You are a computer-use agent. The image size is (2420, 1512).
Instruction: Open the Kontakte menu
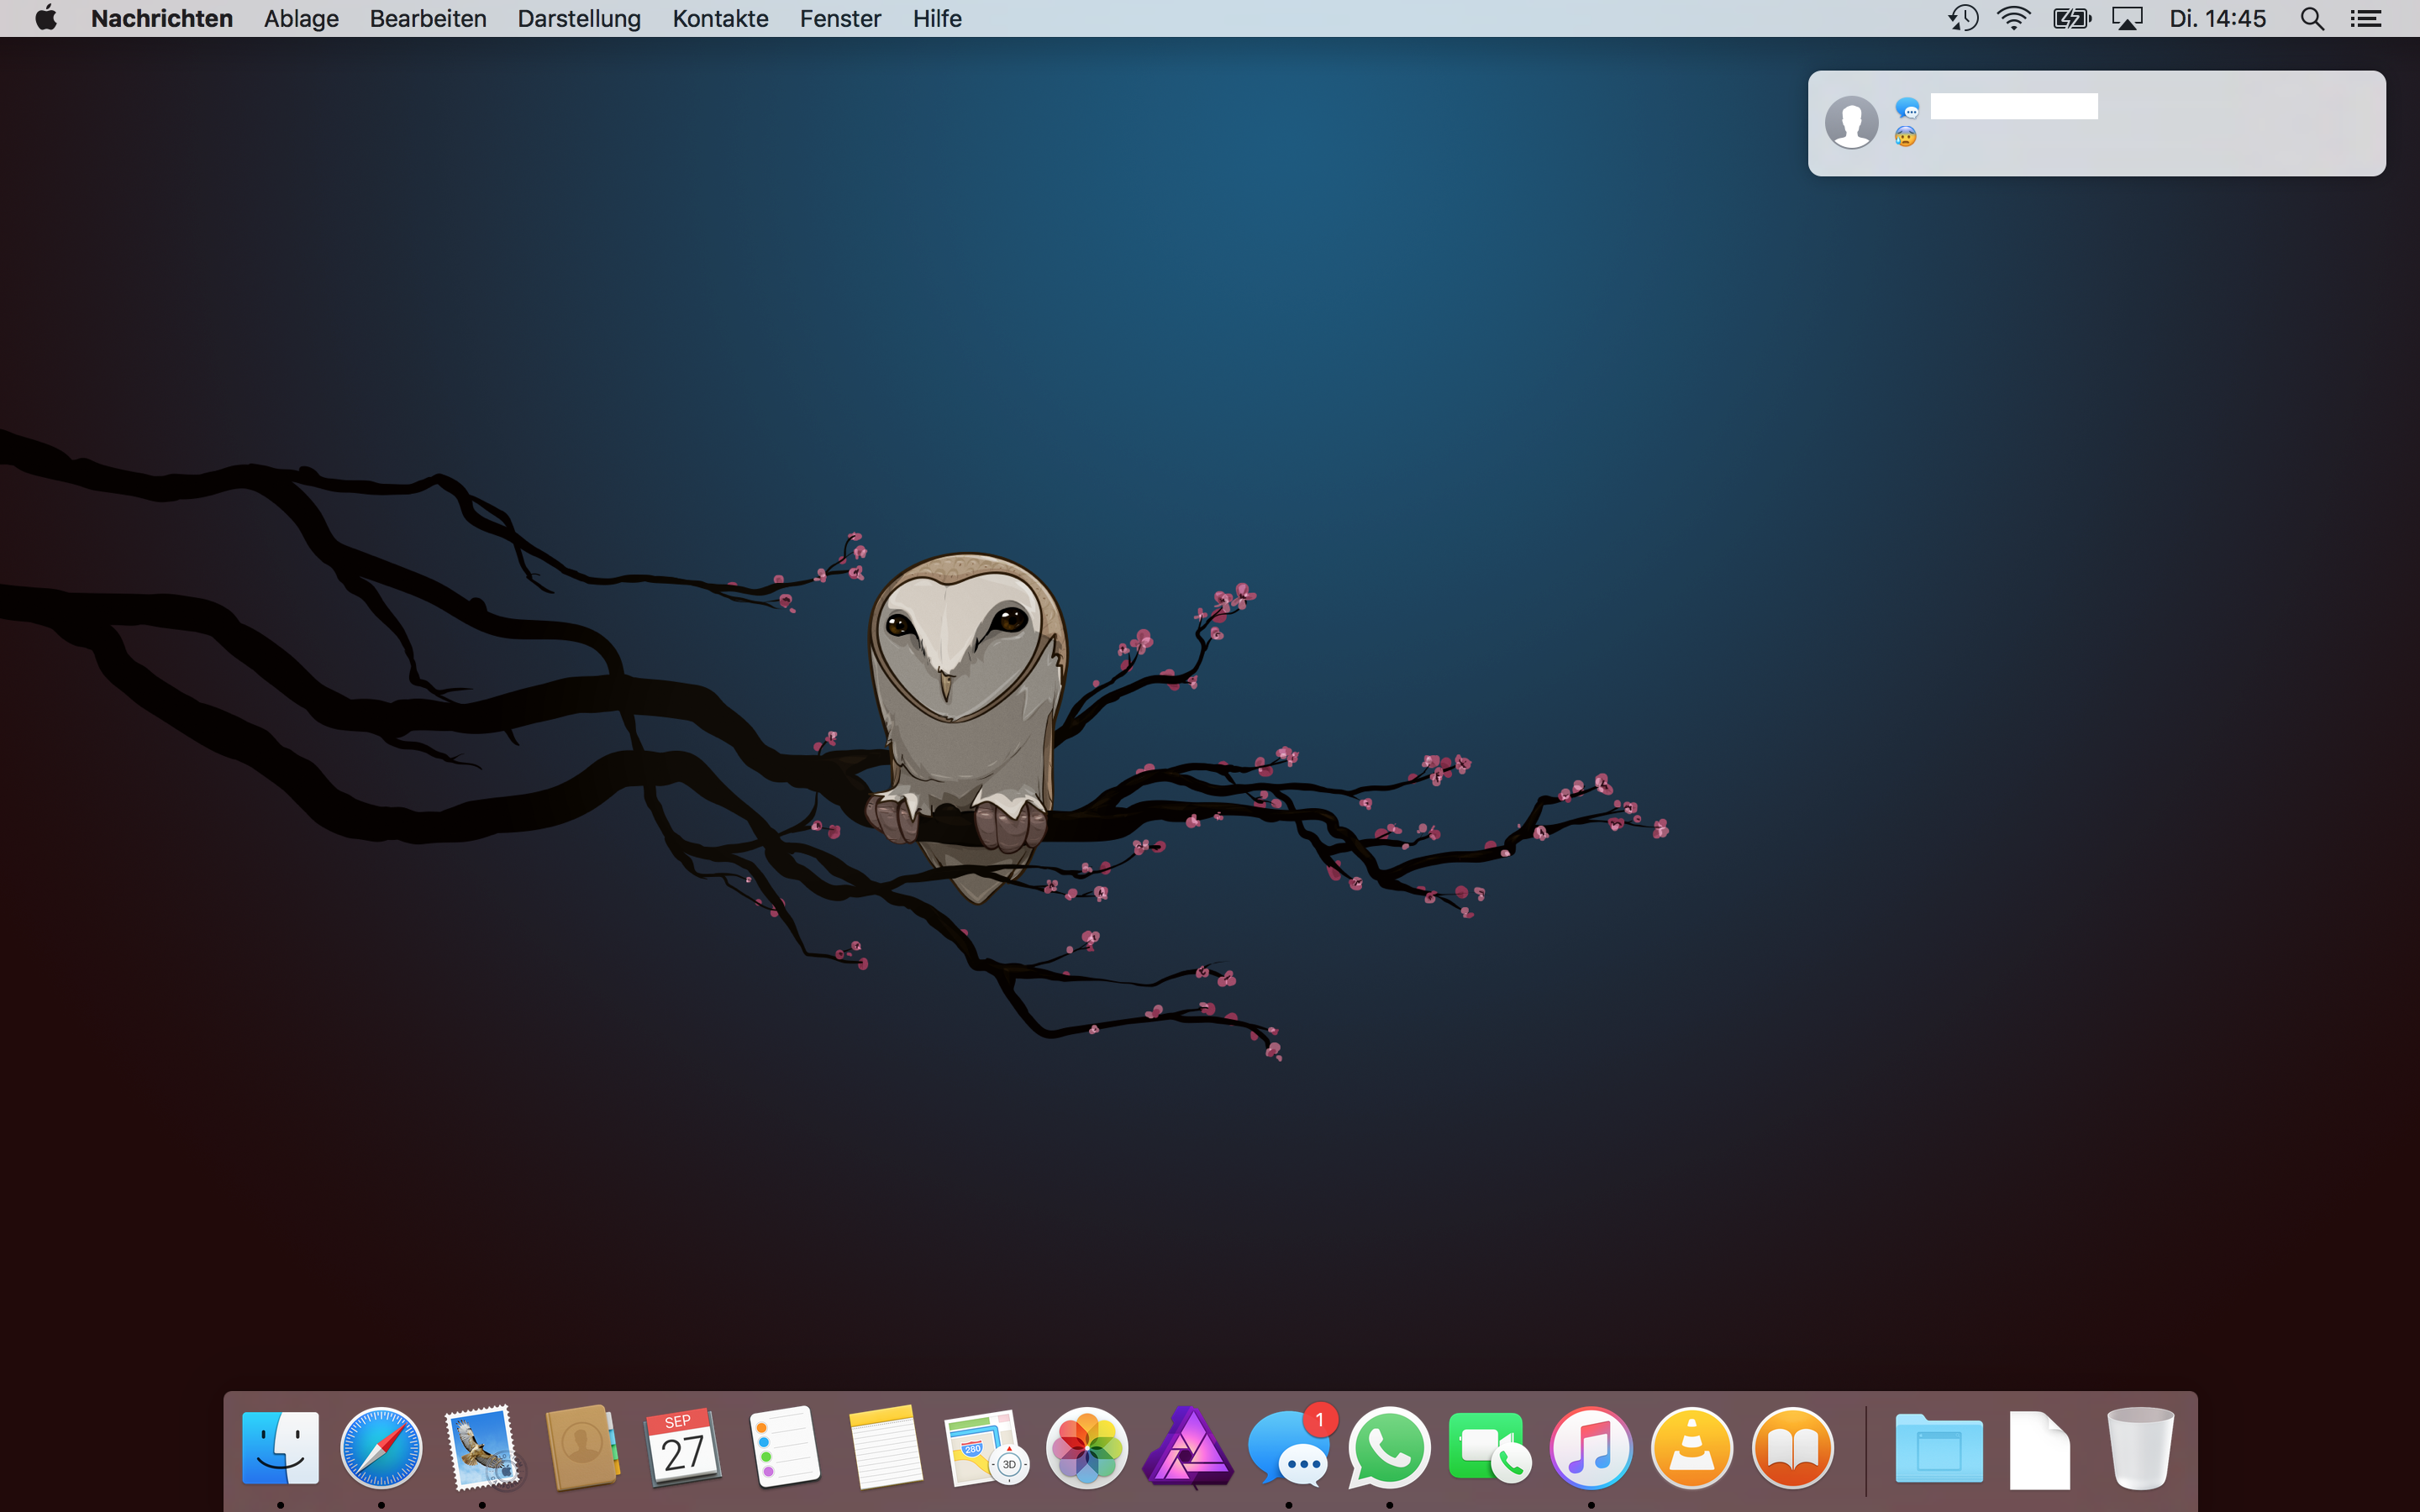click(720, 18)
